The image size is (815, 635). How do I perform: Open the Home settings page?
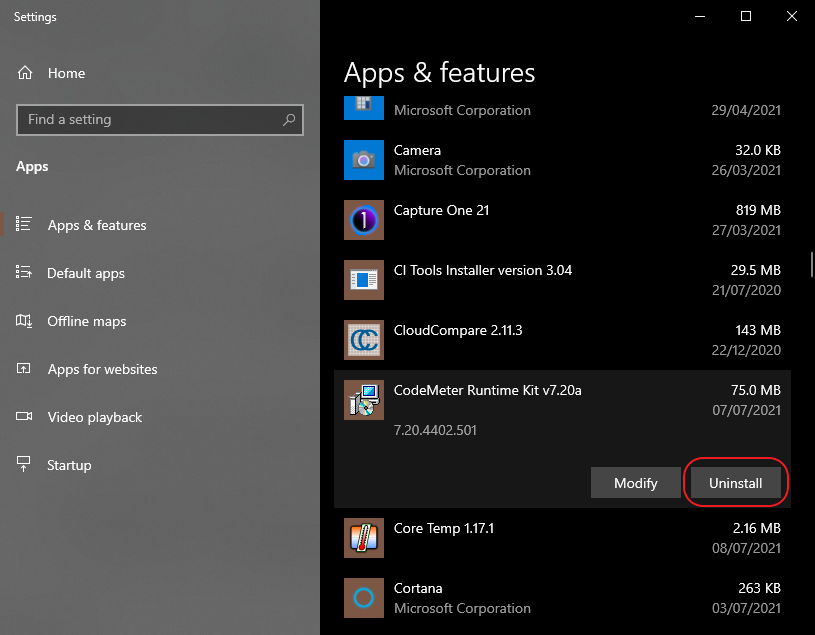[67, 73]
